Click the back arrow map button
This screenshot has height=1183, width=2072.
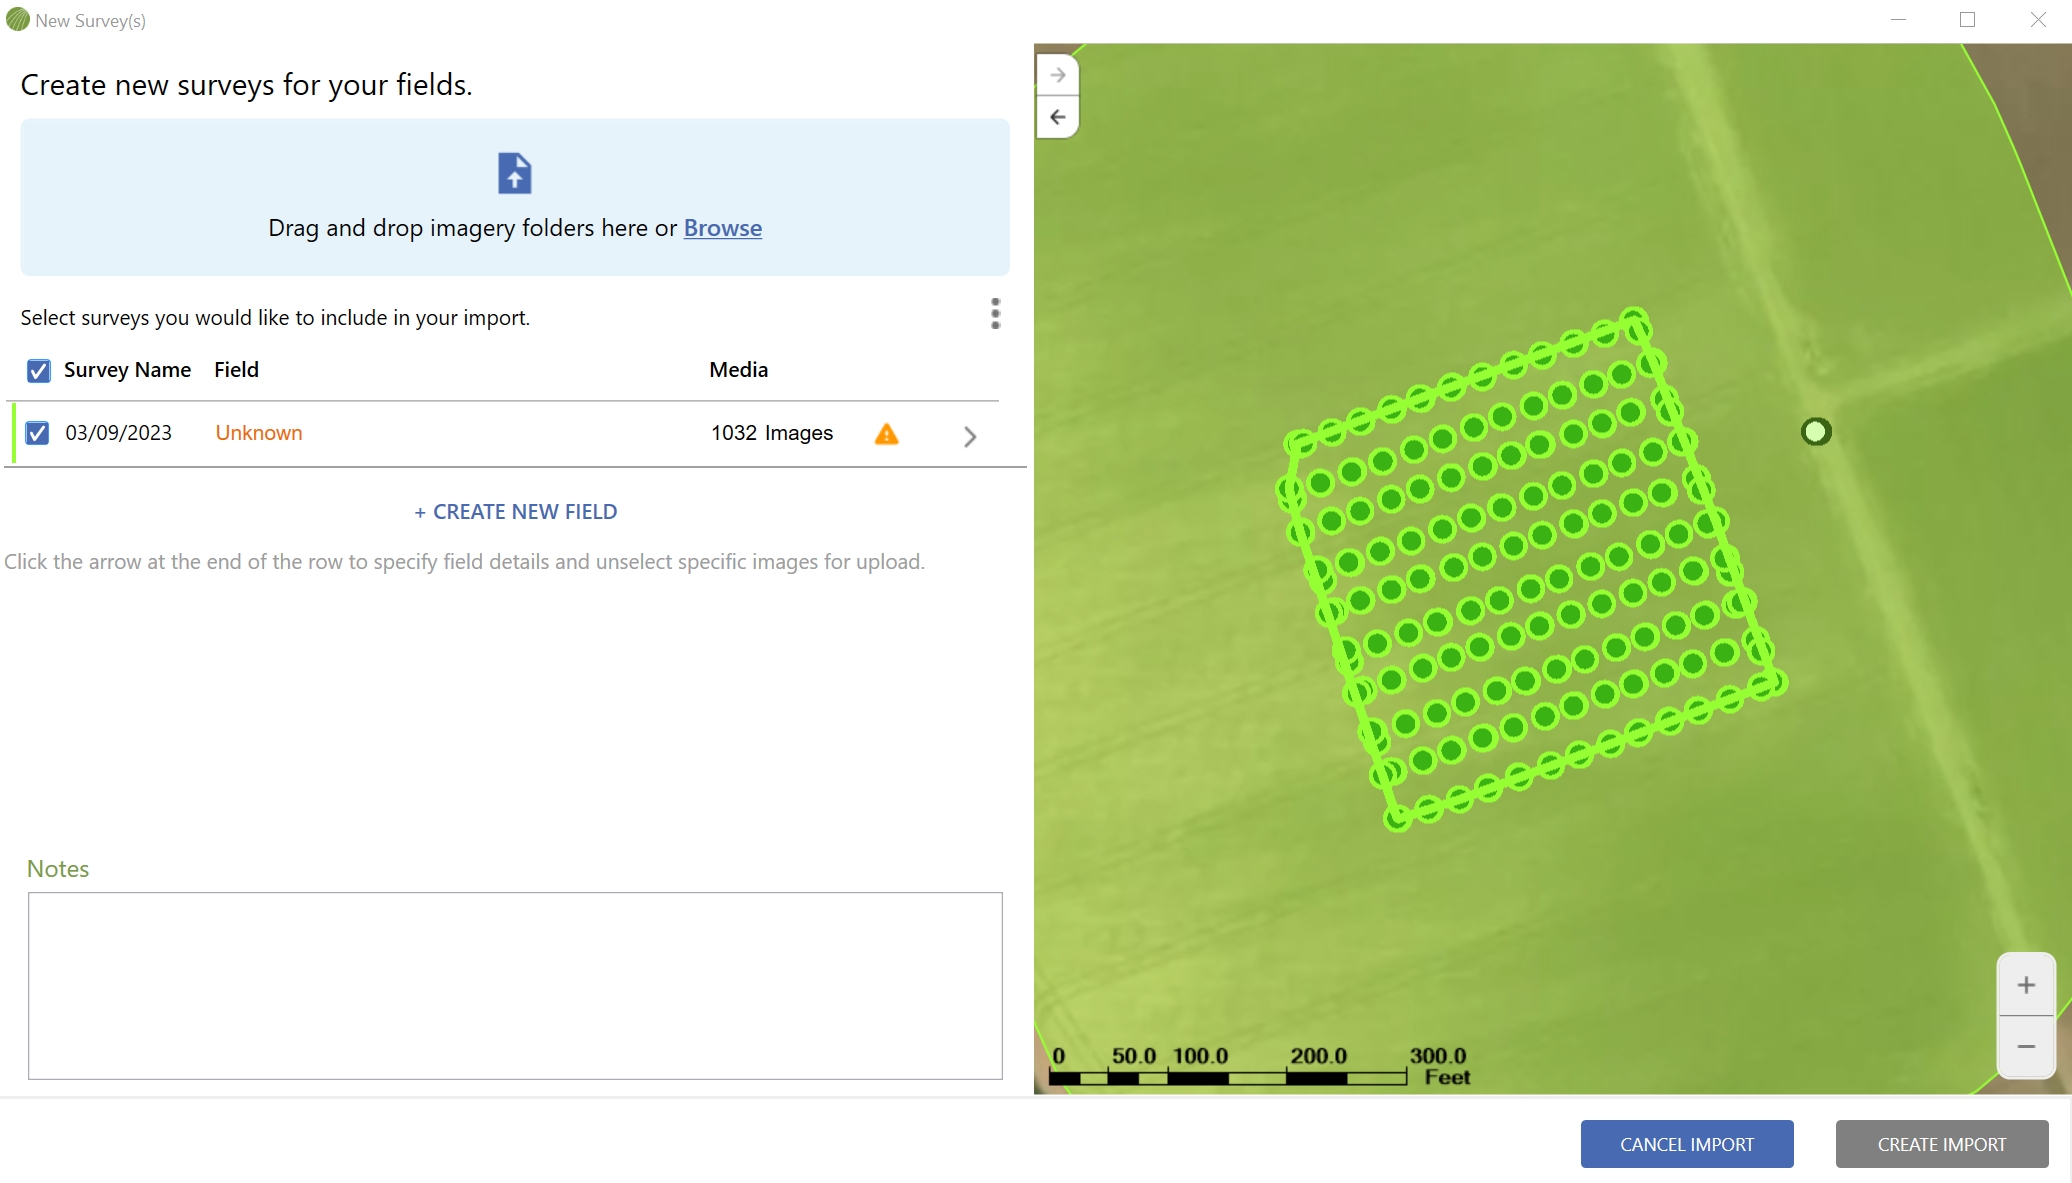click(1057, 117)
